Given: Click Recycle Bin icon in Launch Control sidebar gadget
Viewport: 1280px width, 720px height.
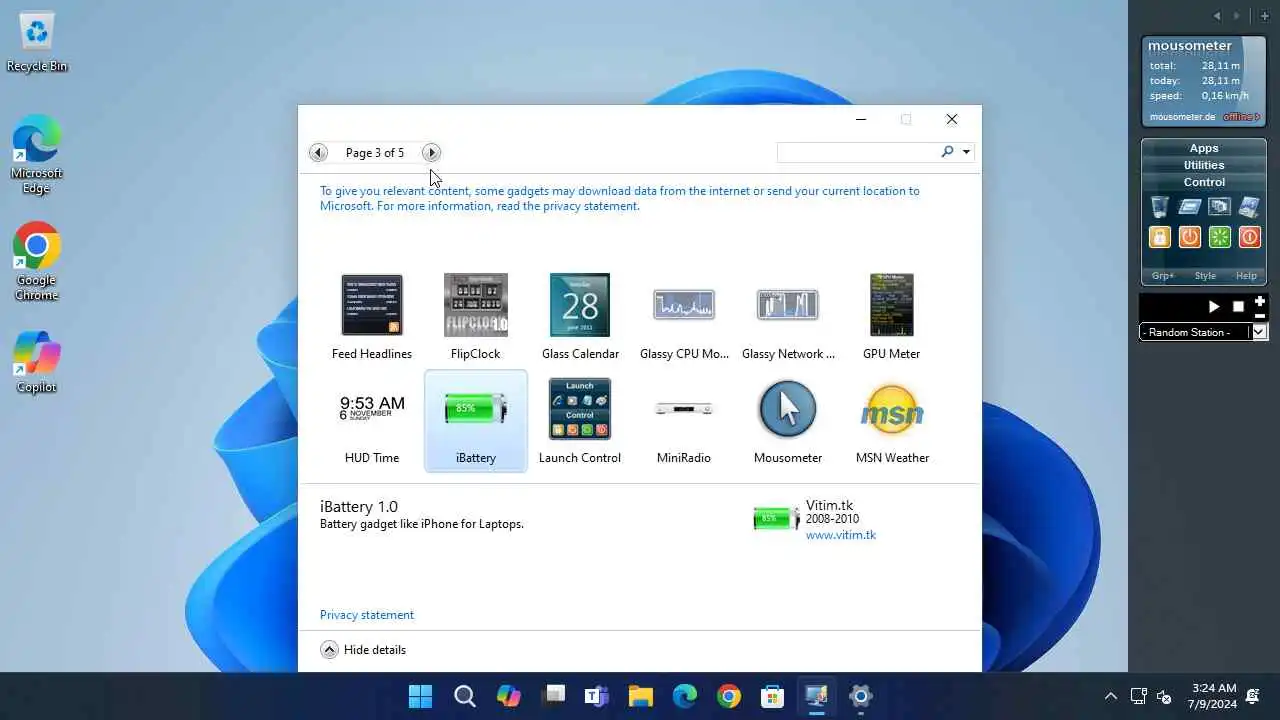Looking at the screenshot, I should 1159,207.
